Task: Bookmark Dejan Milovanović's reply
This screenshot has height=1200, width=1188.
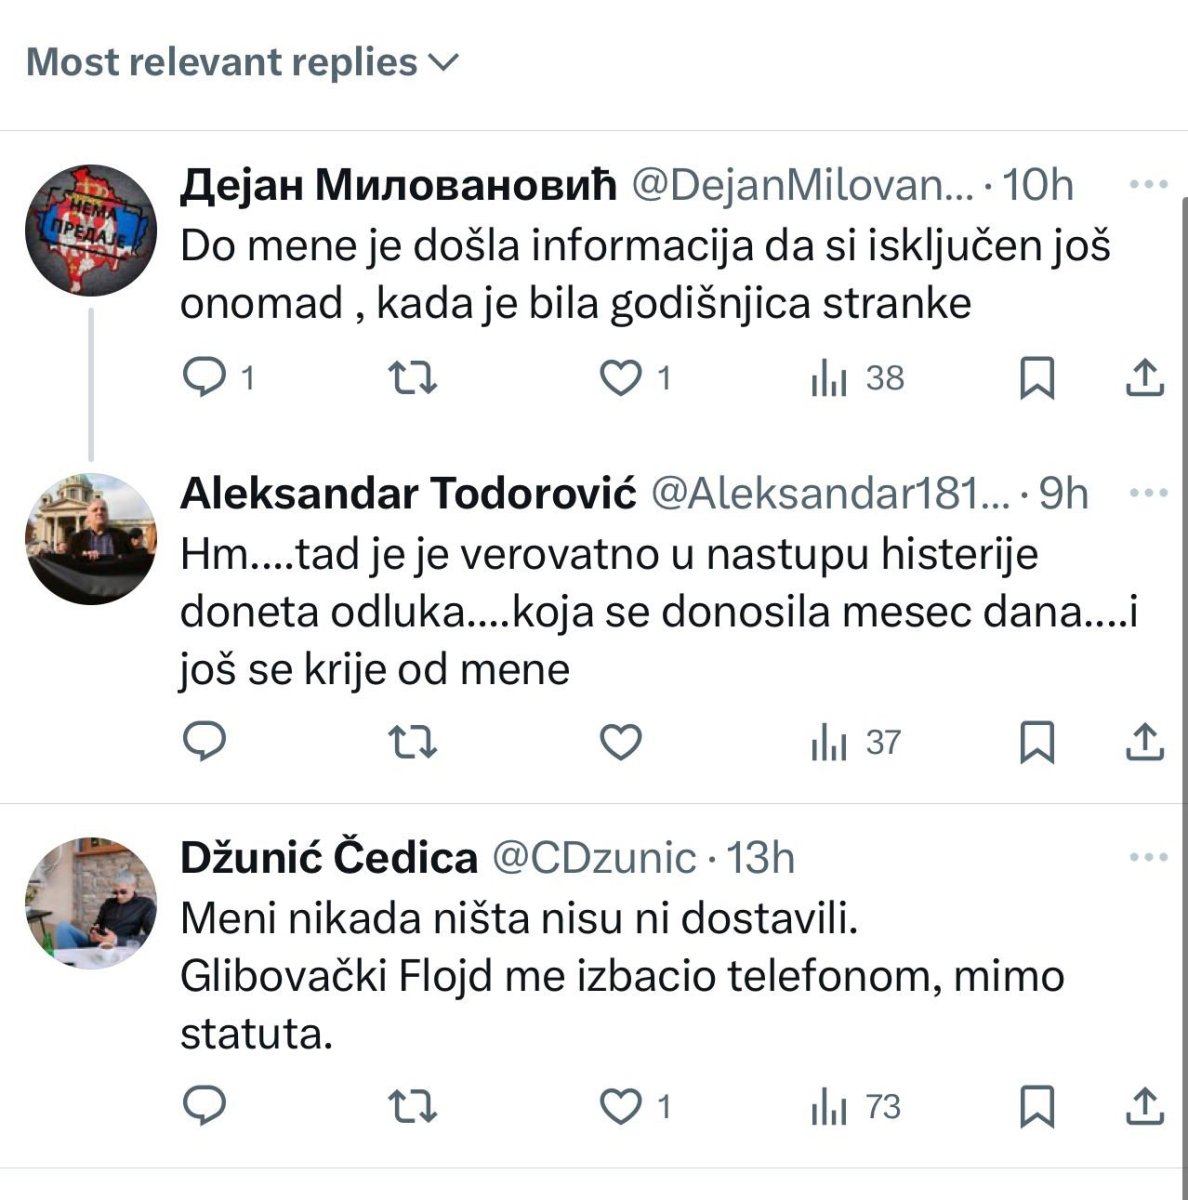Action: coord(1036,377)
